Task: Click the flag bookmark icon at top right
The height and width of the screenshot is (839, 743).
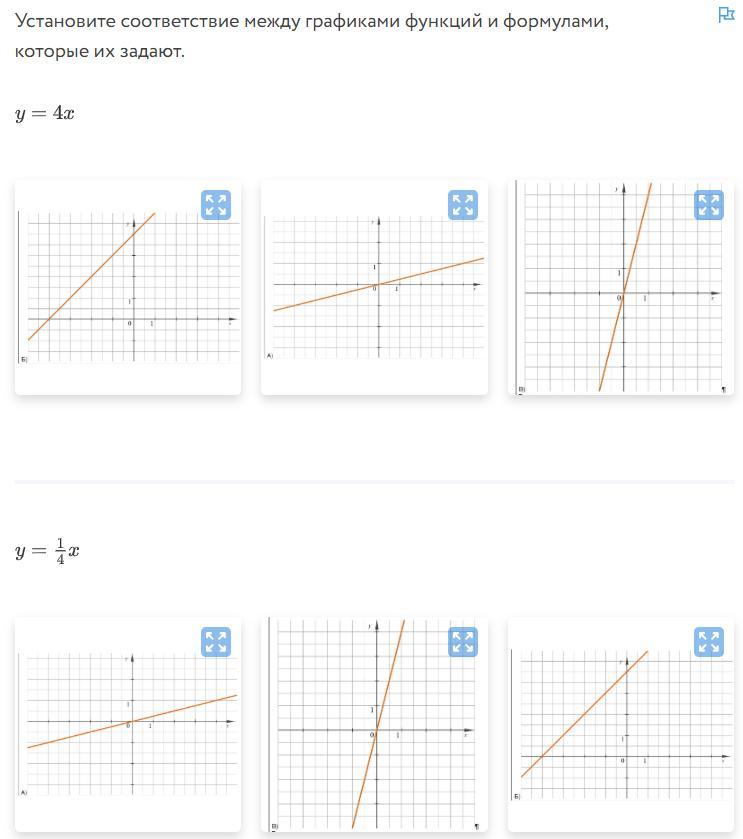Action: tap(726, 14)
